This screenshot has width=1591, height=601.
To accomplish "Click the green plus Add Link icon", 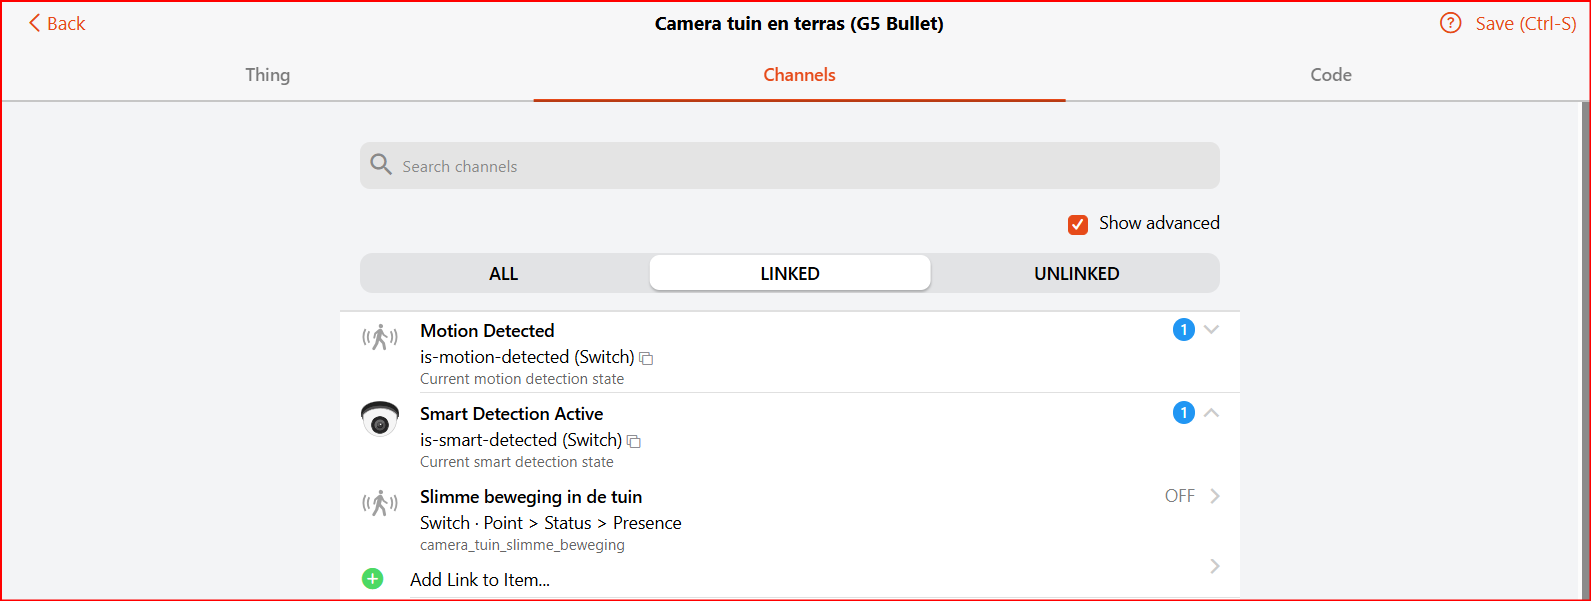I will coord(372,578).
